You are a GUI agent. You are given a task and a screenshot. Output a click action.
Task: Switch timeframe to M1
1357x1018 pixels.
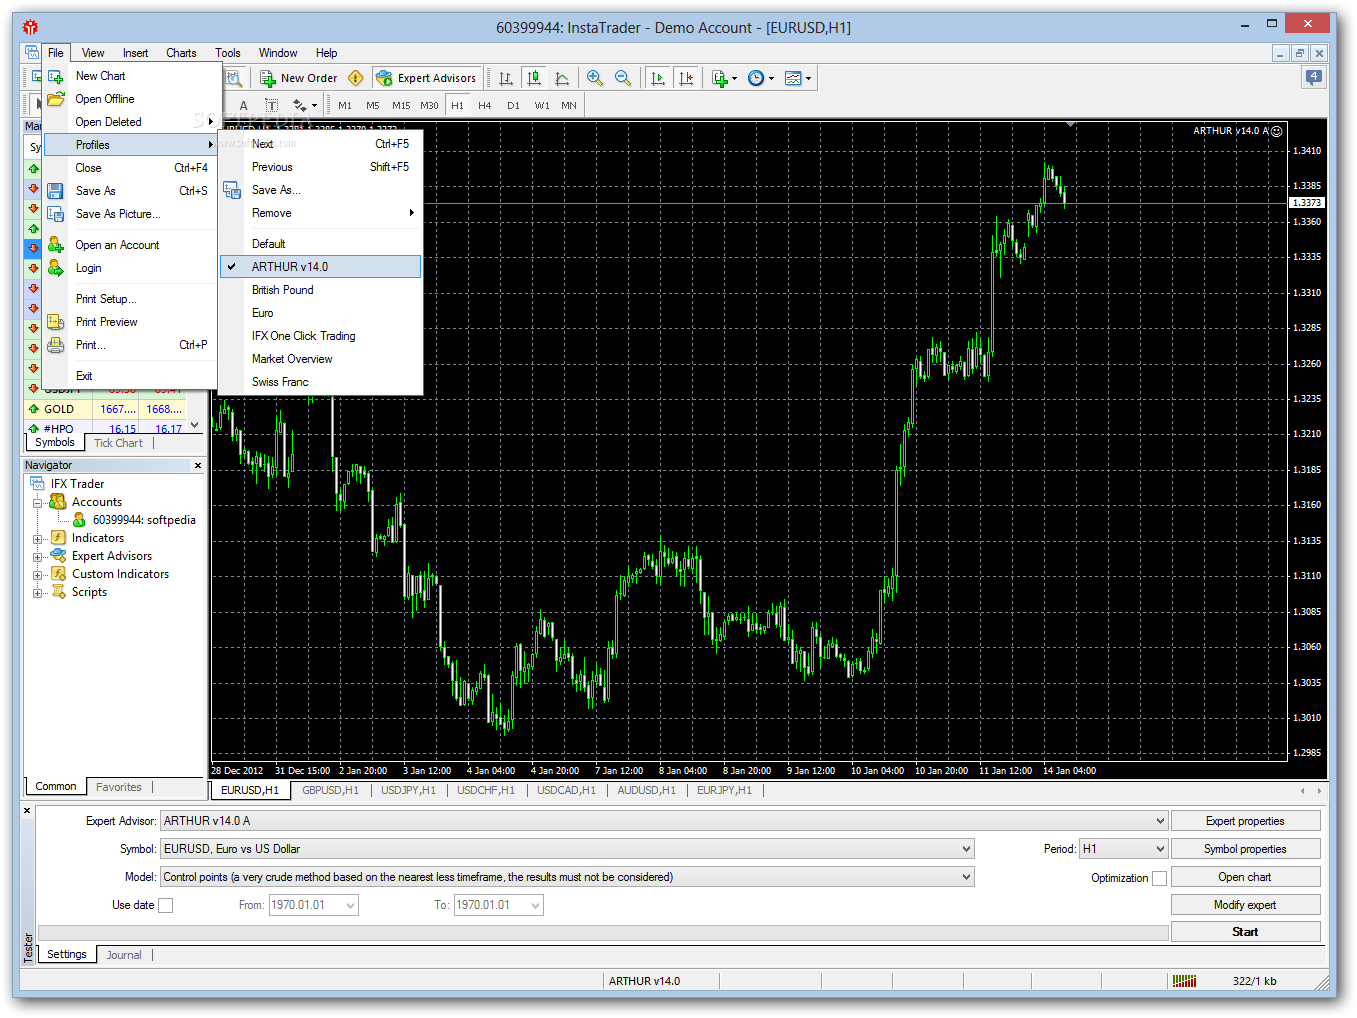pos(345,105)
